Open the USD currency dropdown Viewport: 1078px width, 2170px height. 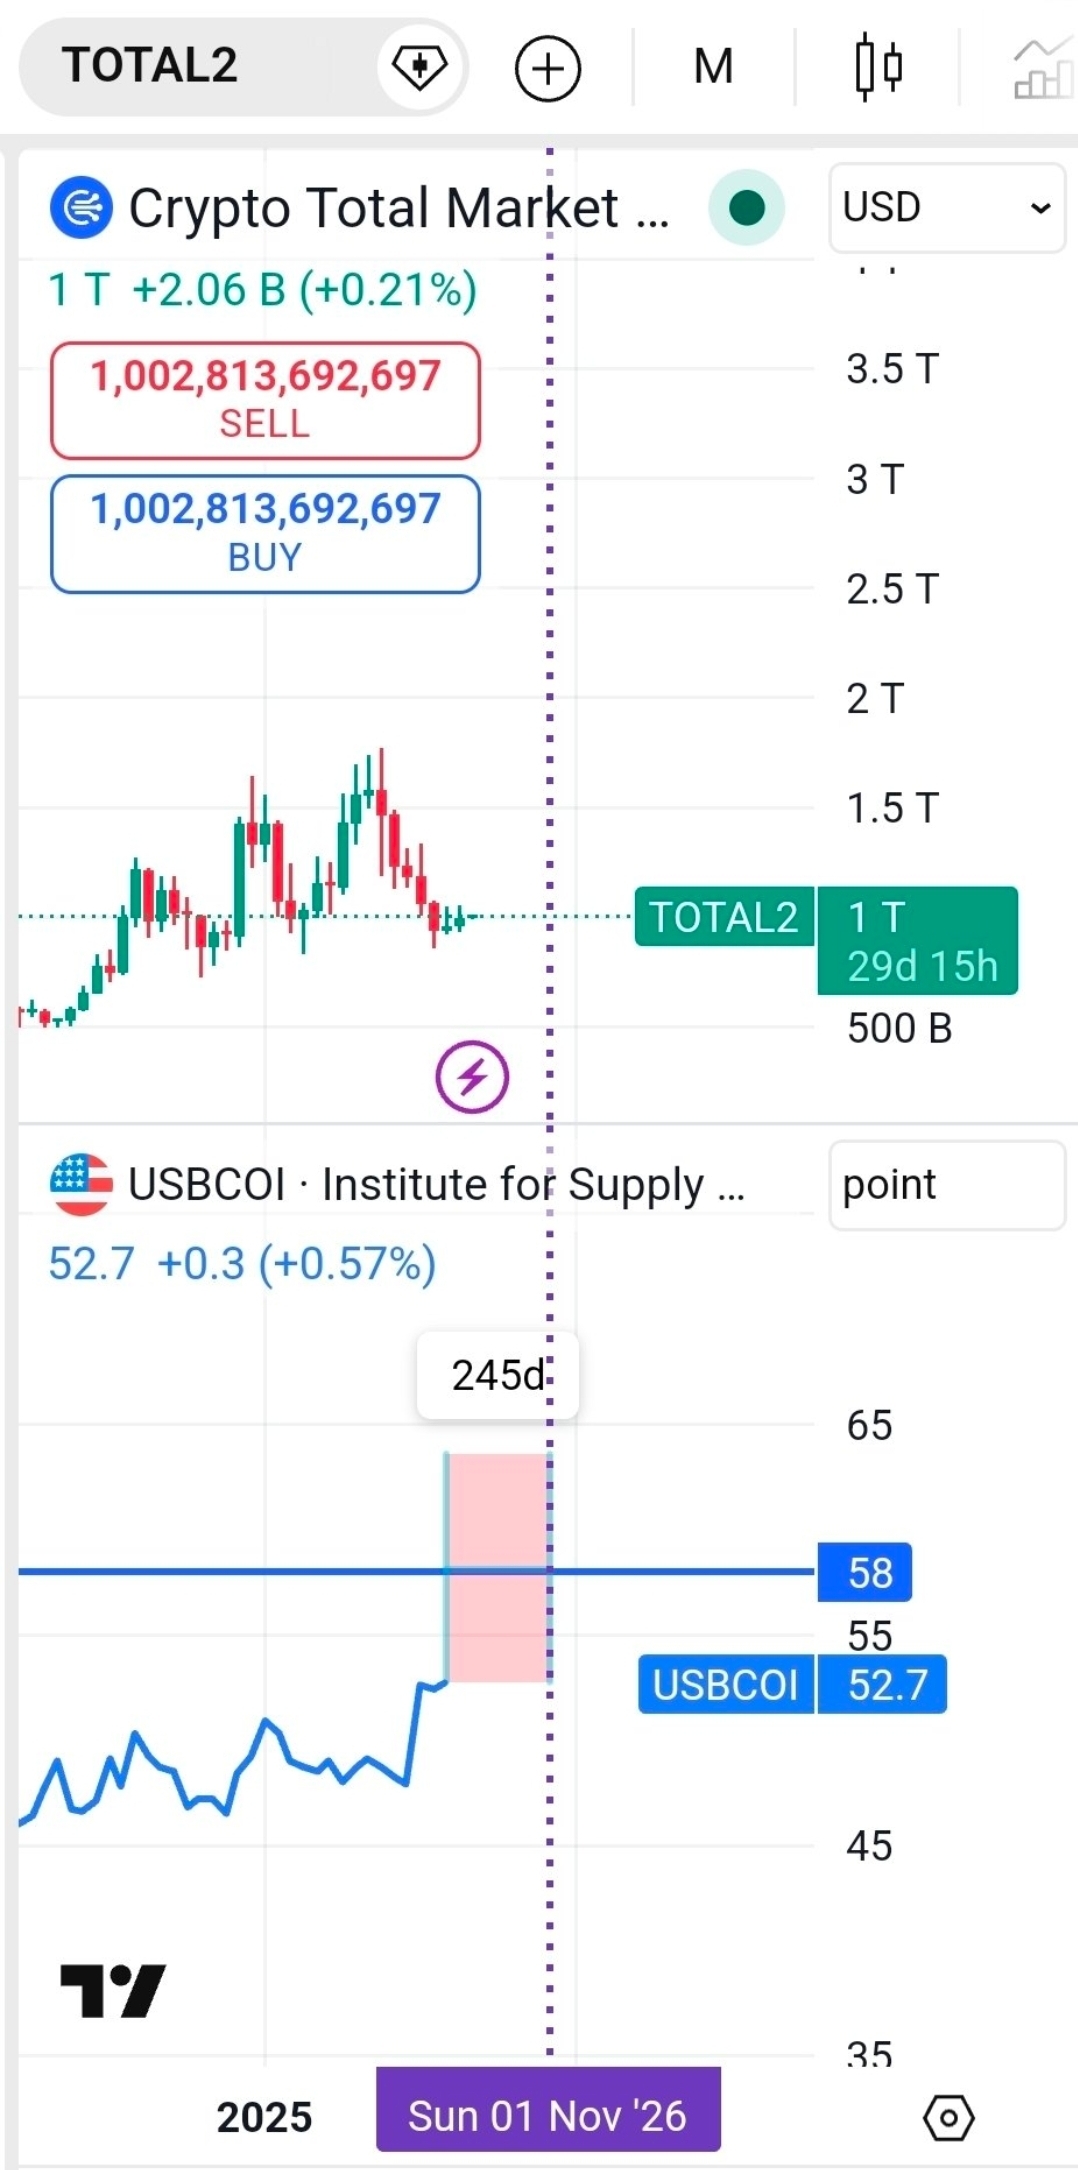947,208
